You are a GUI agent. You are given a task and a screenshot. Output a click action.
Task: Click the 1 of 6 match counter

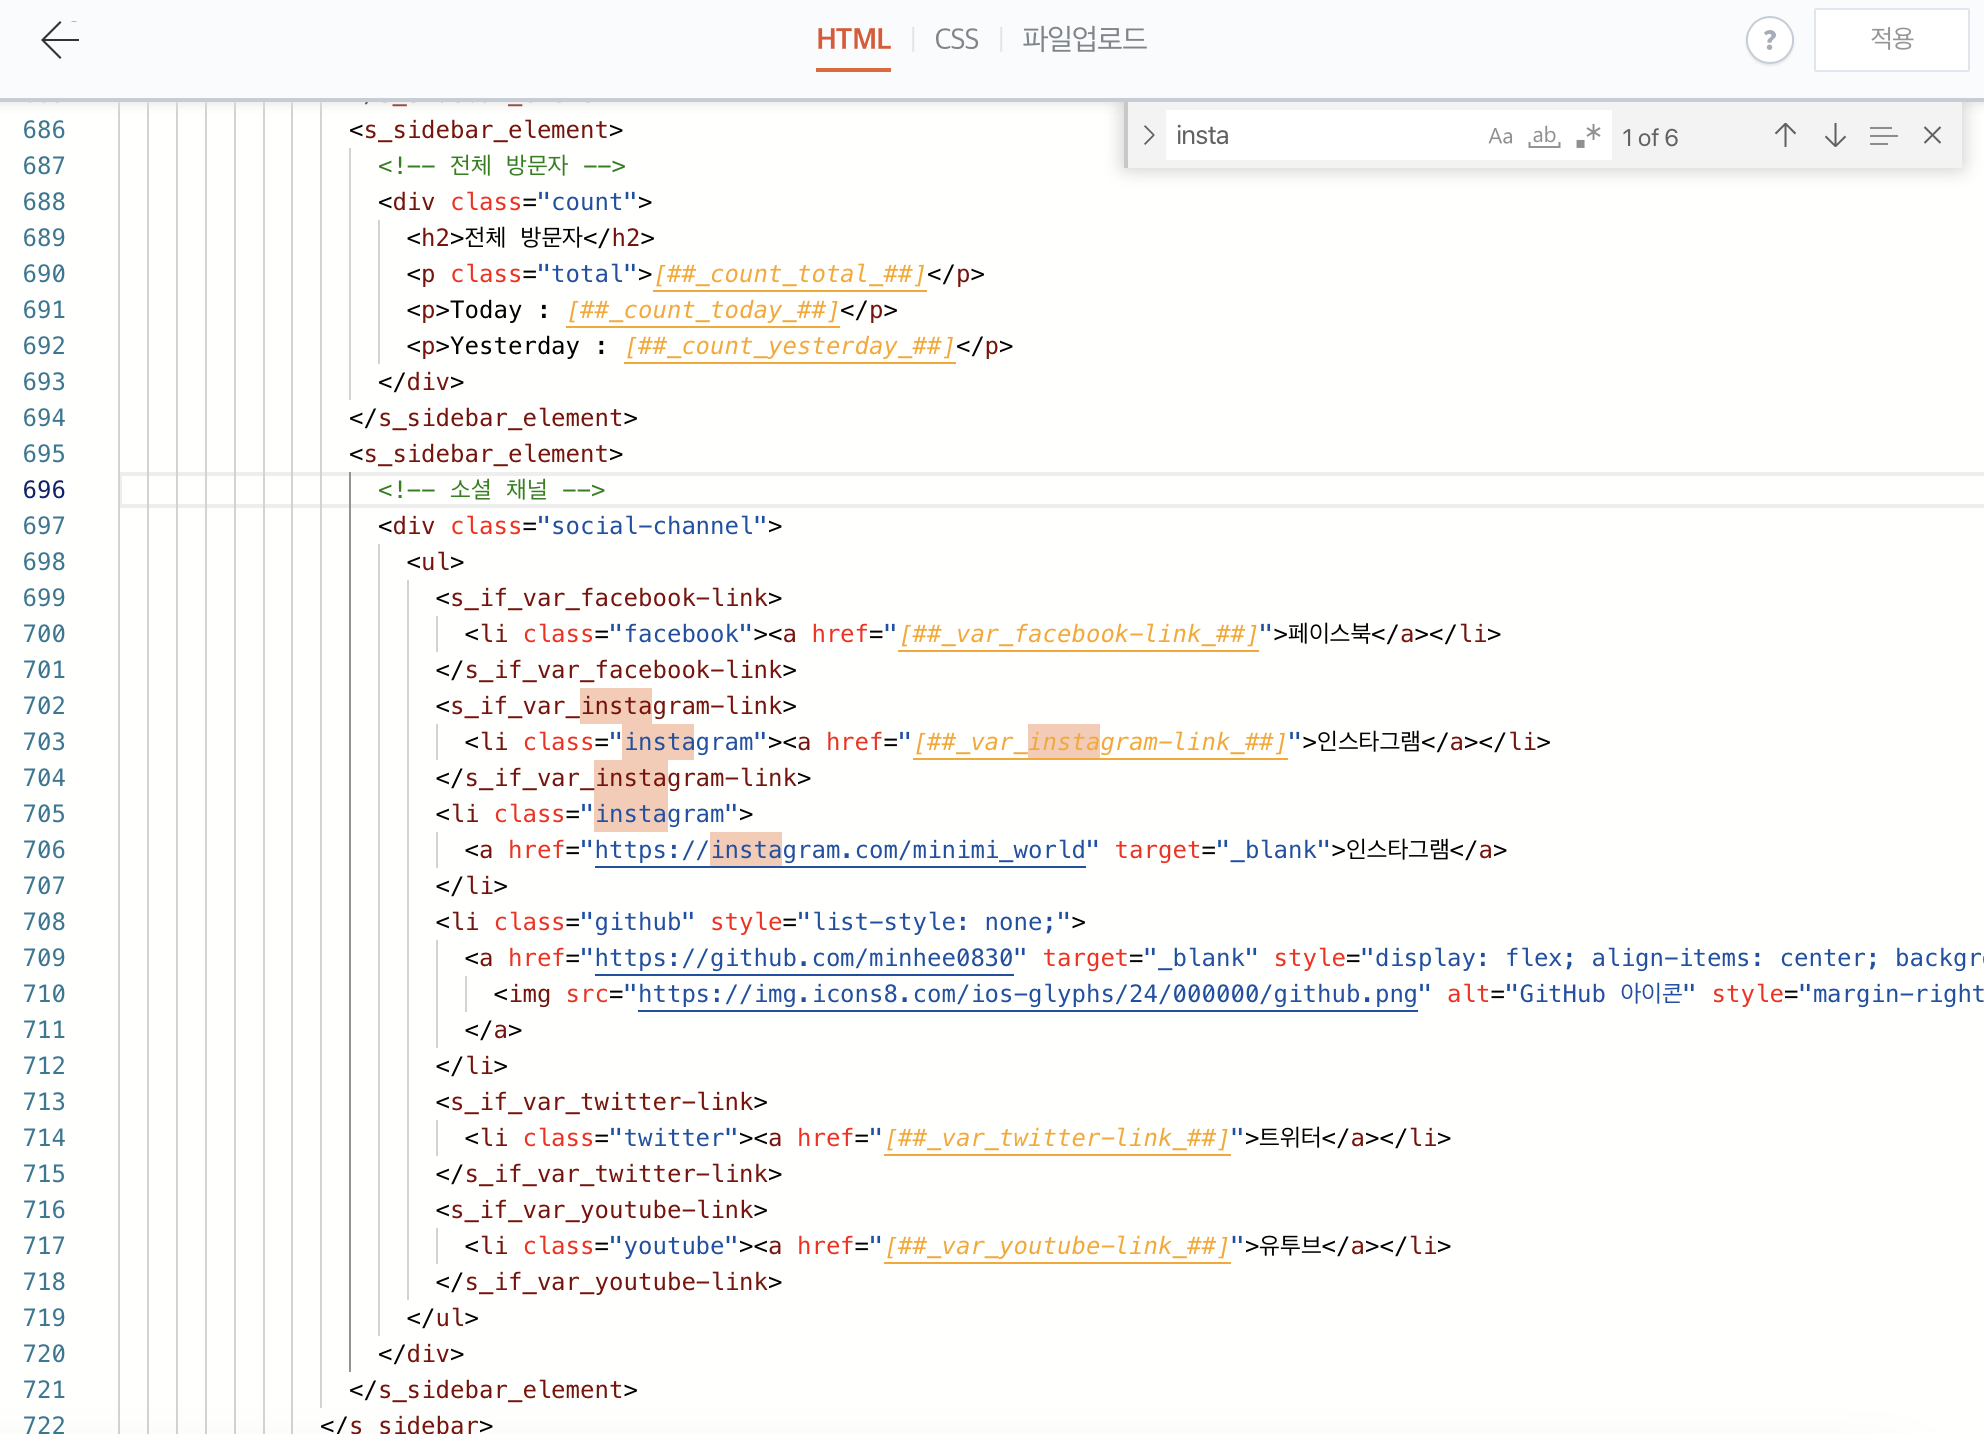(1650, 138)
